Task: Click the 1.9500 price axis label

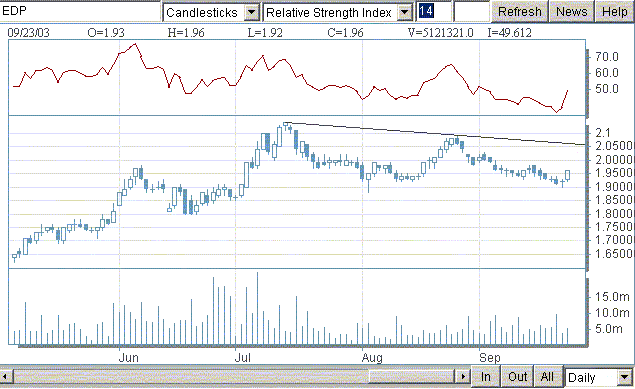Action: (x=614, y=173)
